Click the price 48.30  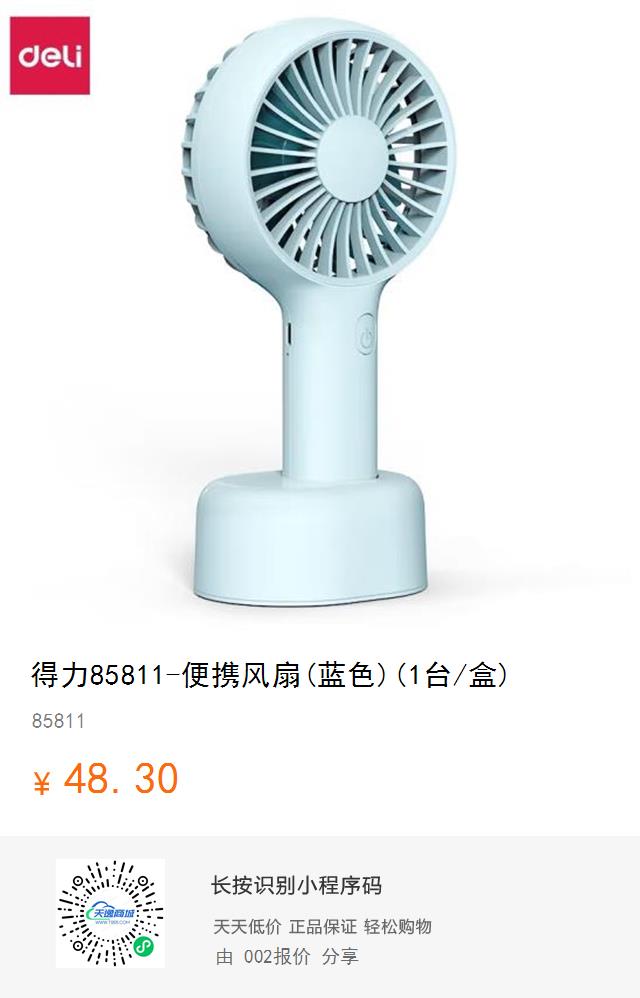121,778
